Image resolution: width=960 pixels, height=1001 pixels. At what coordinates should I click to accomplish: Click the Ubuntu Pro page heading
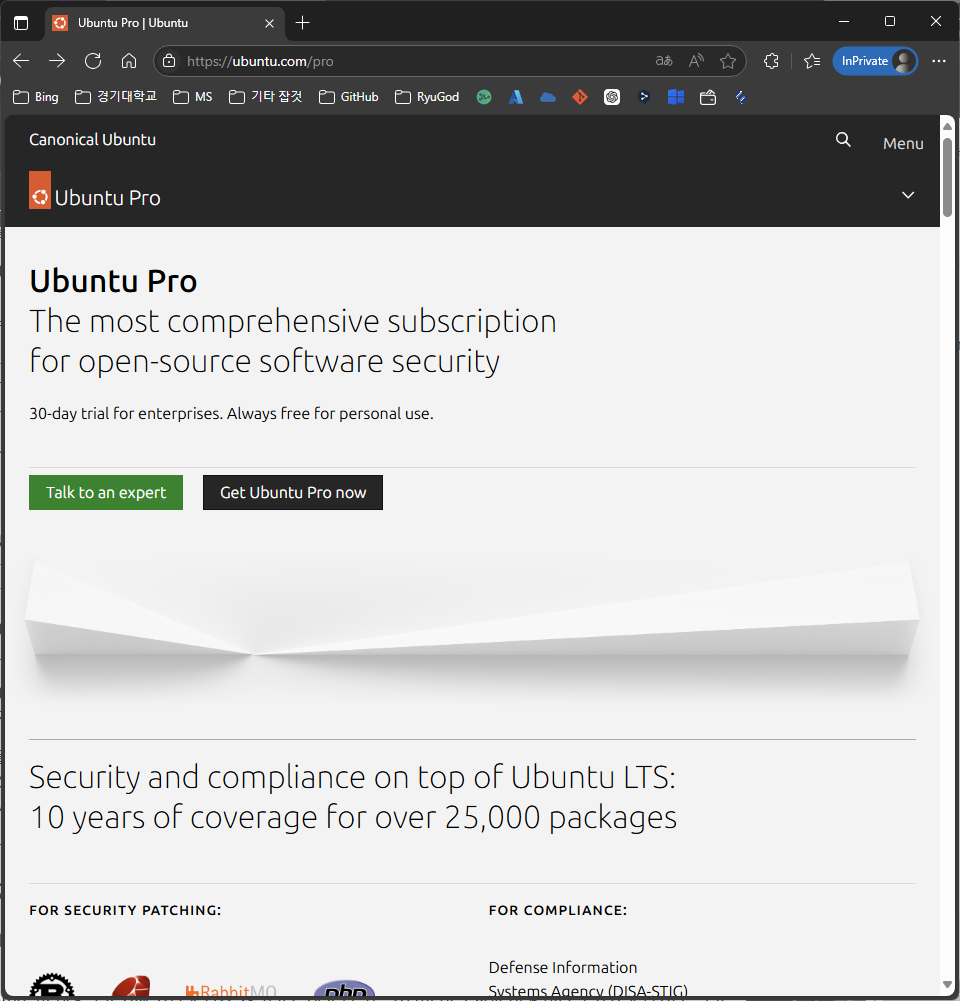coord(114,282)
